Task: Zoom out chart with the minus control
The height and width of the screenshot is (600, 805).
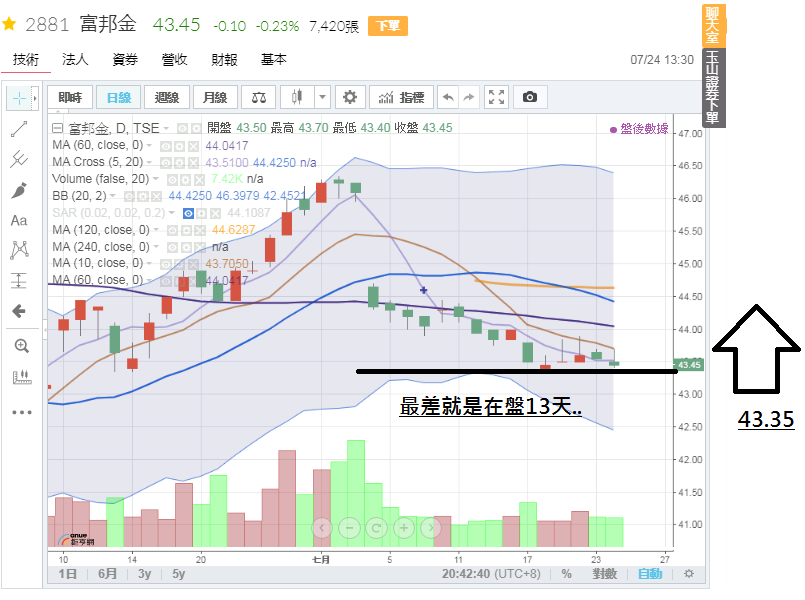Action: [349, 527]
